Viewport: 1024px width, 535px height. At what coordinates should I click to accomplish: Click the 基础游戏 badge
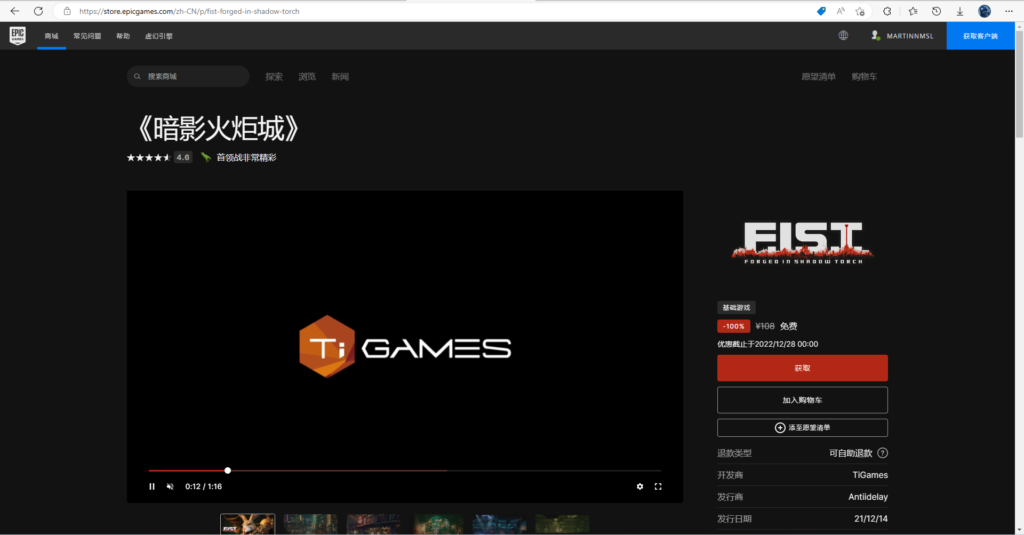[x=736, y=308]
